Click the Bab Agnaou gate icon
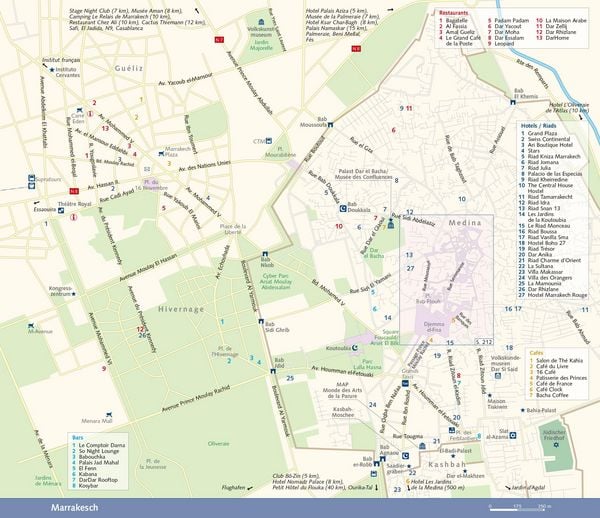Screen dimensions: 600x518 coord(383,458)
